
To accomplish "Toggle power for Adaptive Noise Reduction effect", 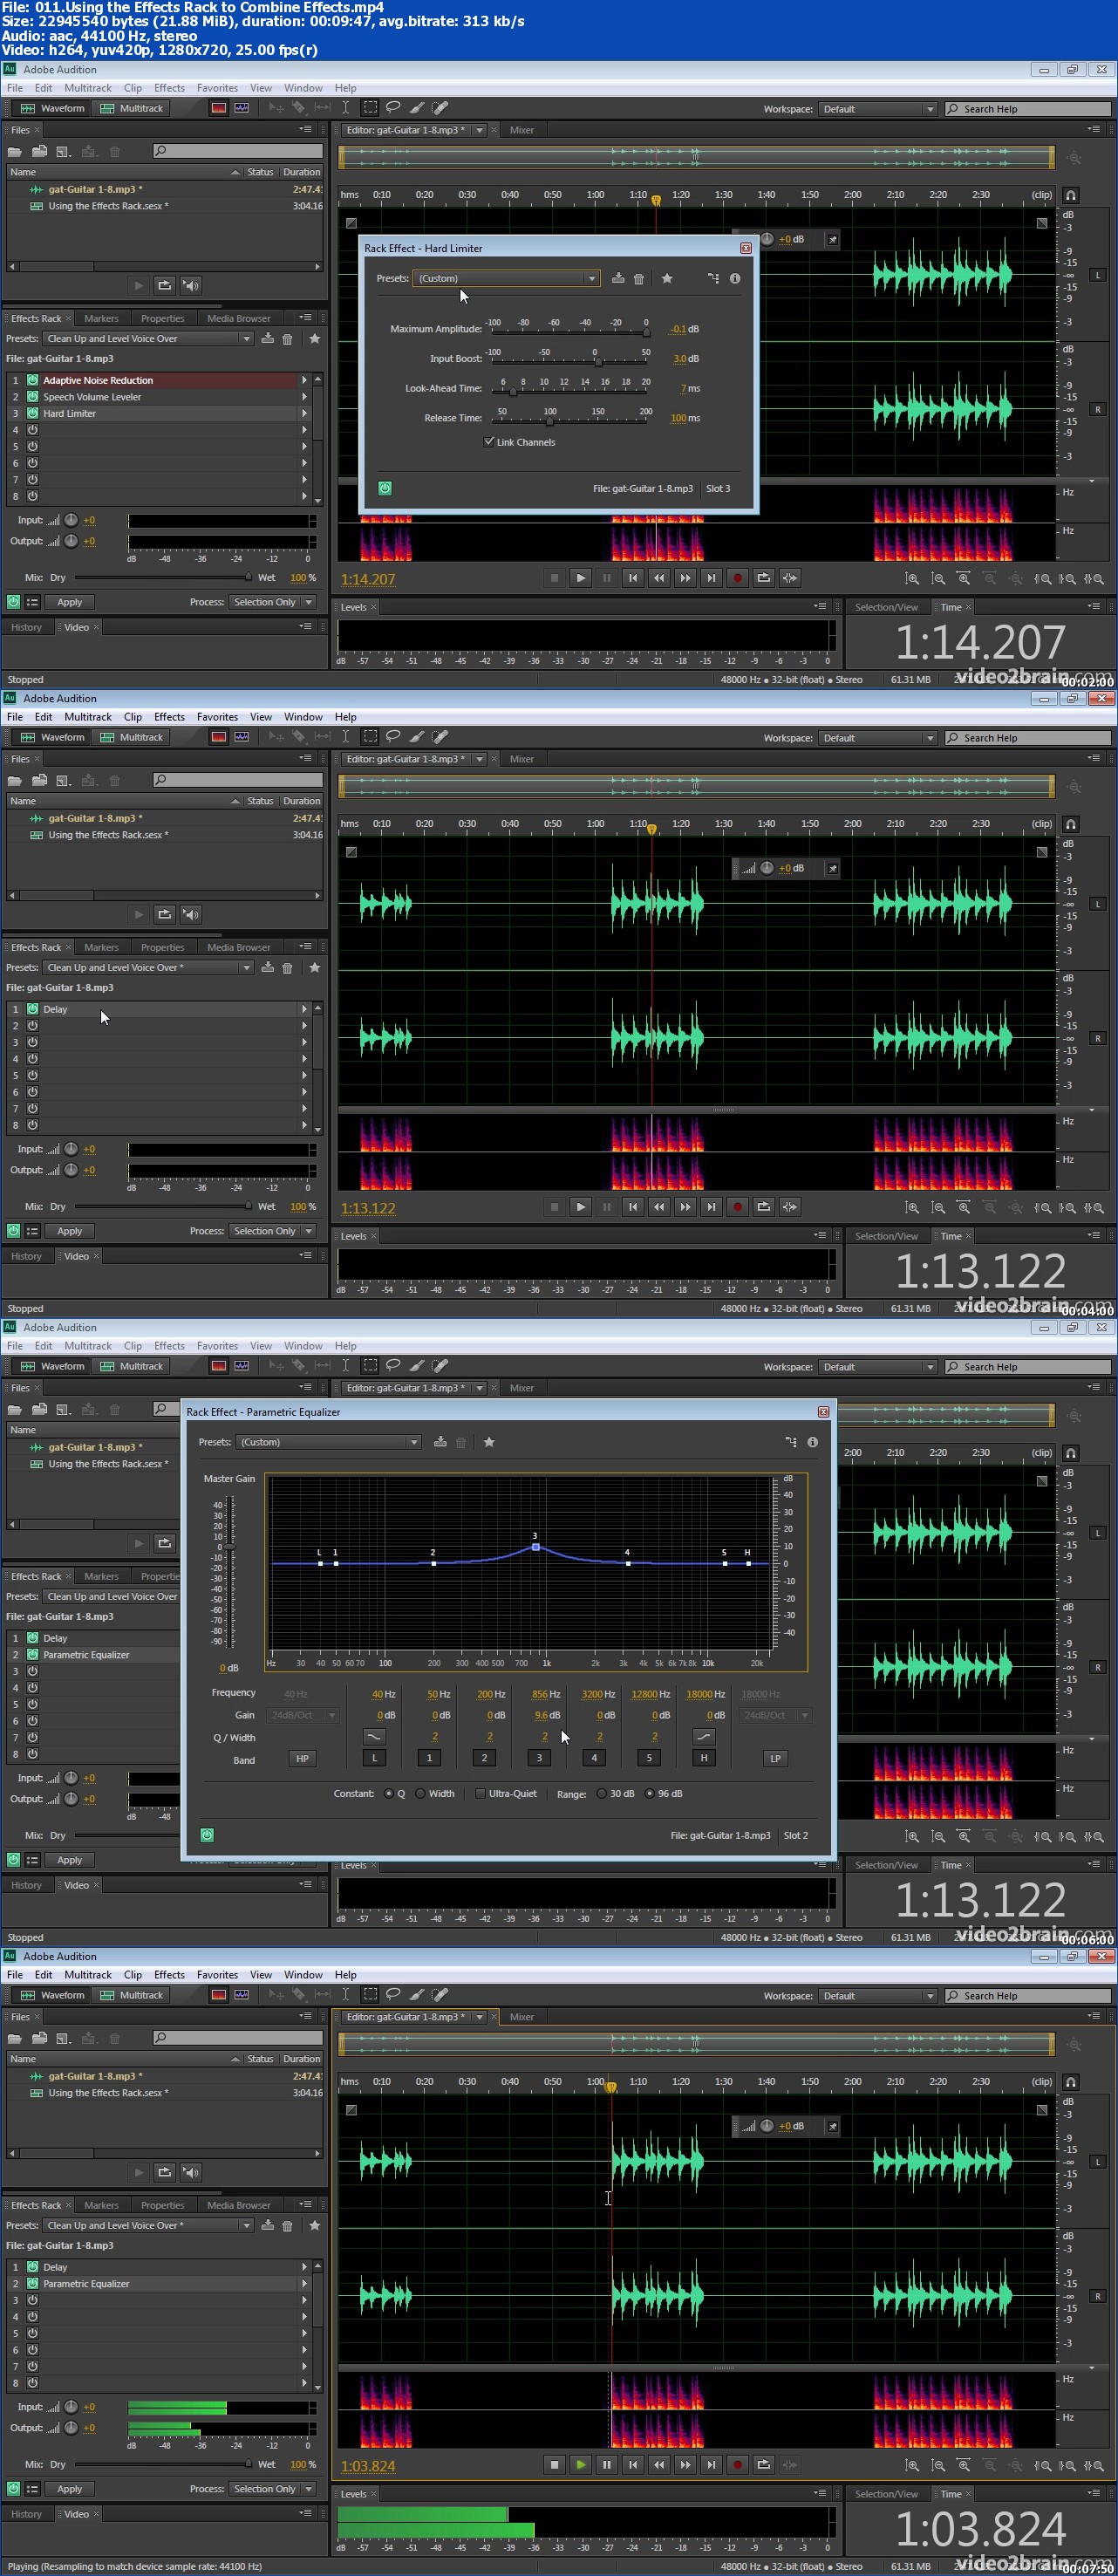I will 32,380.
